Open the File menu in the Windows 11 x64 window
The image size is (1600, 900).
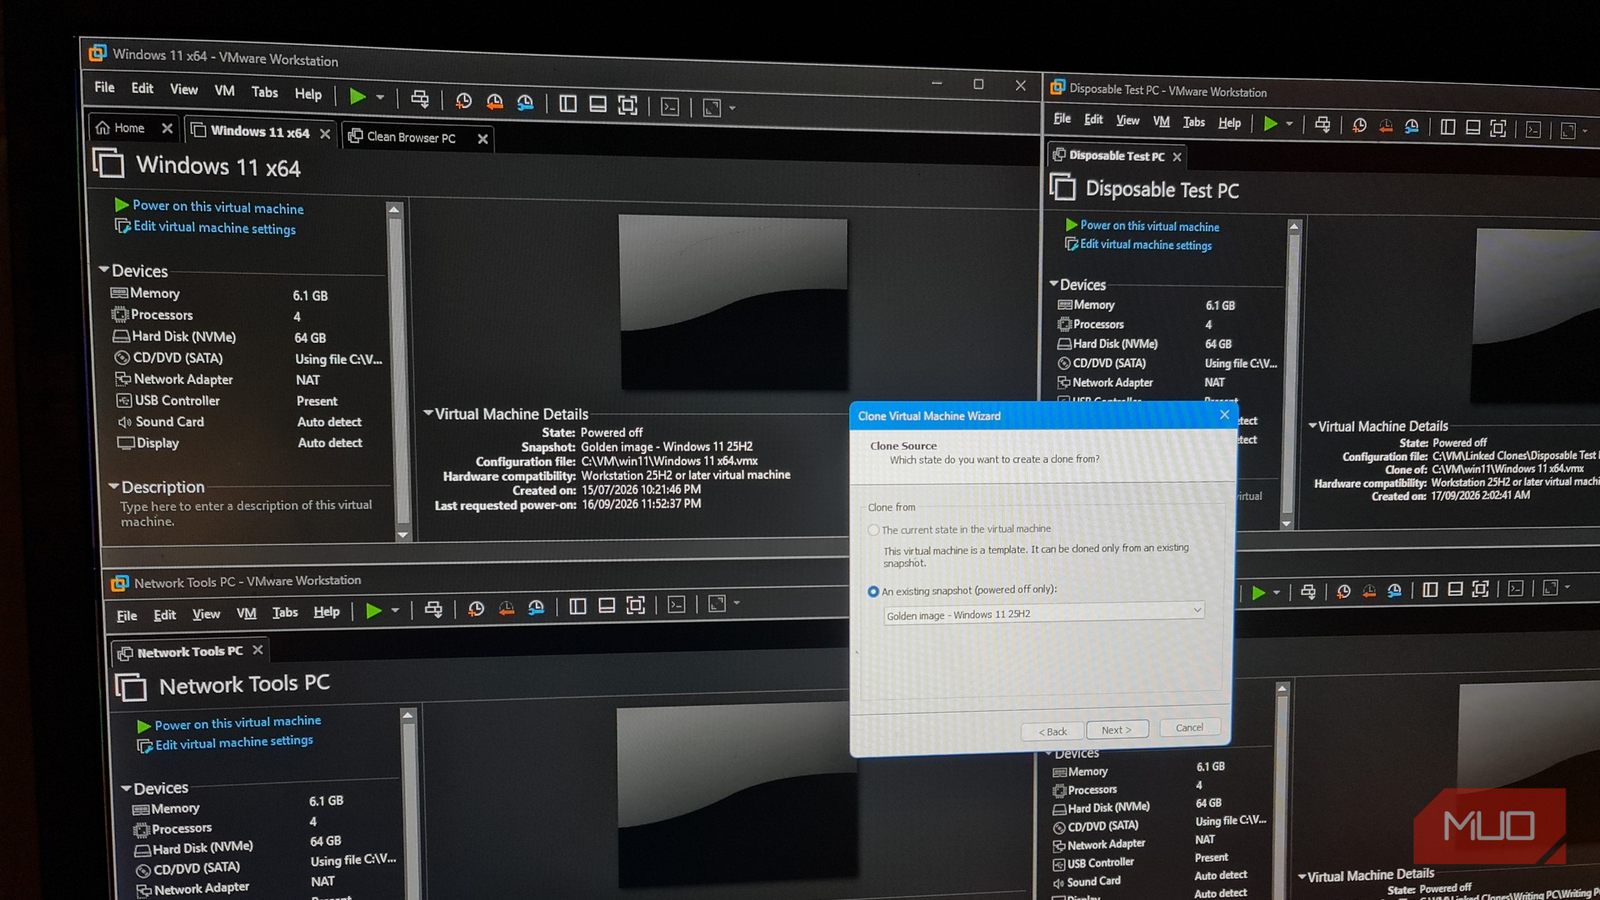pyautogui.click(x=105, y=87)
